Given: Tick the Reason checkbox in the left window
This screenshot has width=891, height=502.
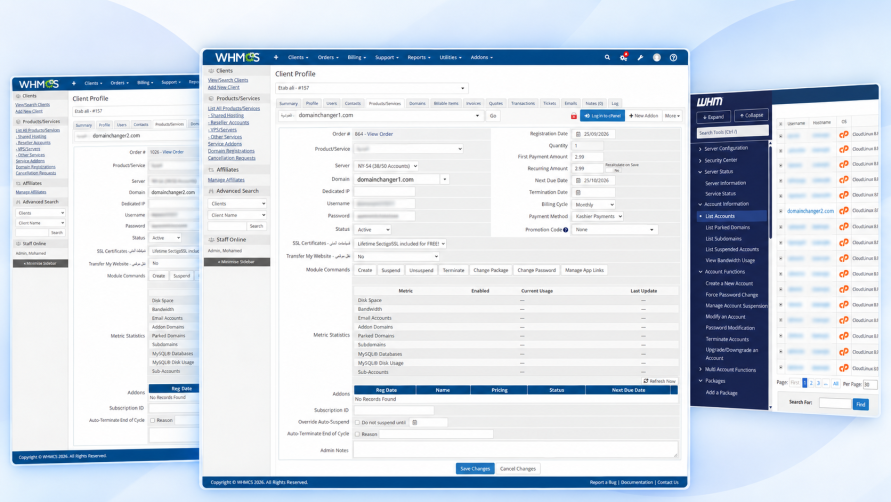Looking at the screenshot, I should pyautogui.click(x=152, y=420).
